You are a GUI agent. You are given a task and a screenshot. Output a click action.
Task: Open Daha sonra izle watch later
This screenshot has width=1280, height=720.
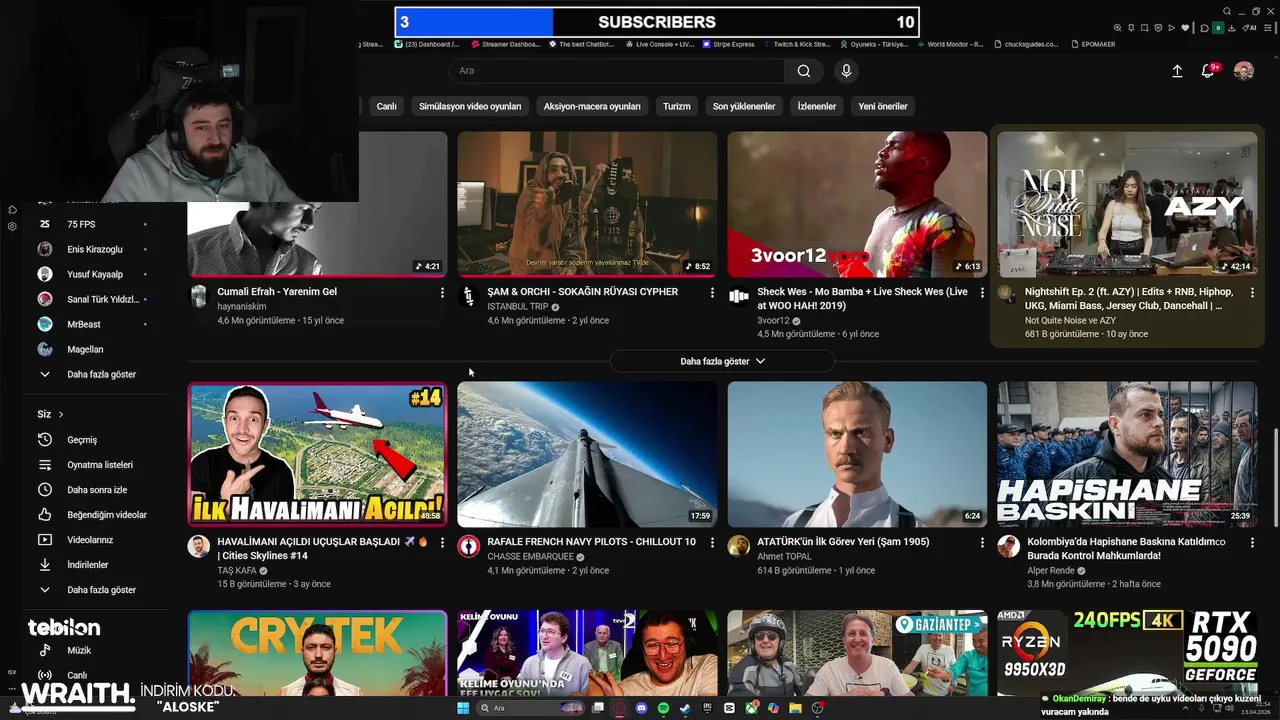[x=95, y=490]
